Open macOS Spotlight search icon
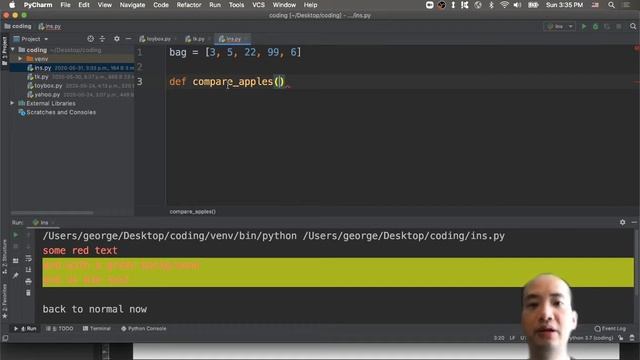This screenshot has height=360, width=640. tap(611, 5)
